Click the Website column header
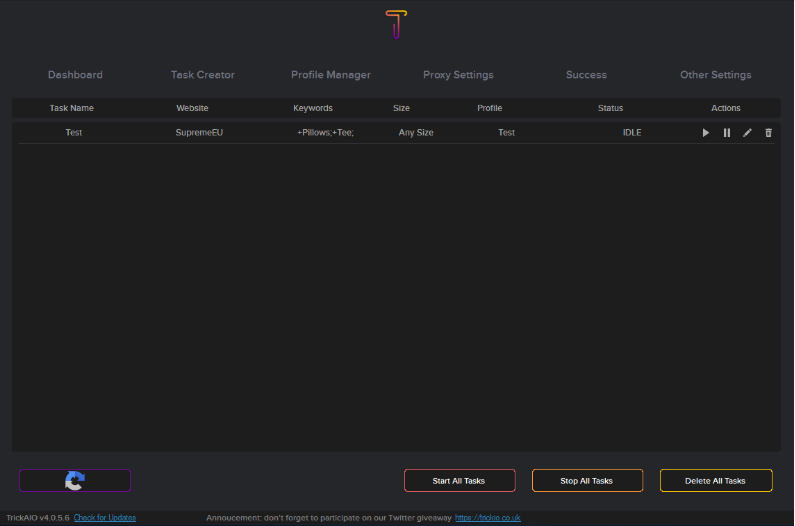 [x=192, y=108]
